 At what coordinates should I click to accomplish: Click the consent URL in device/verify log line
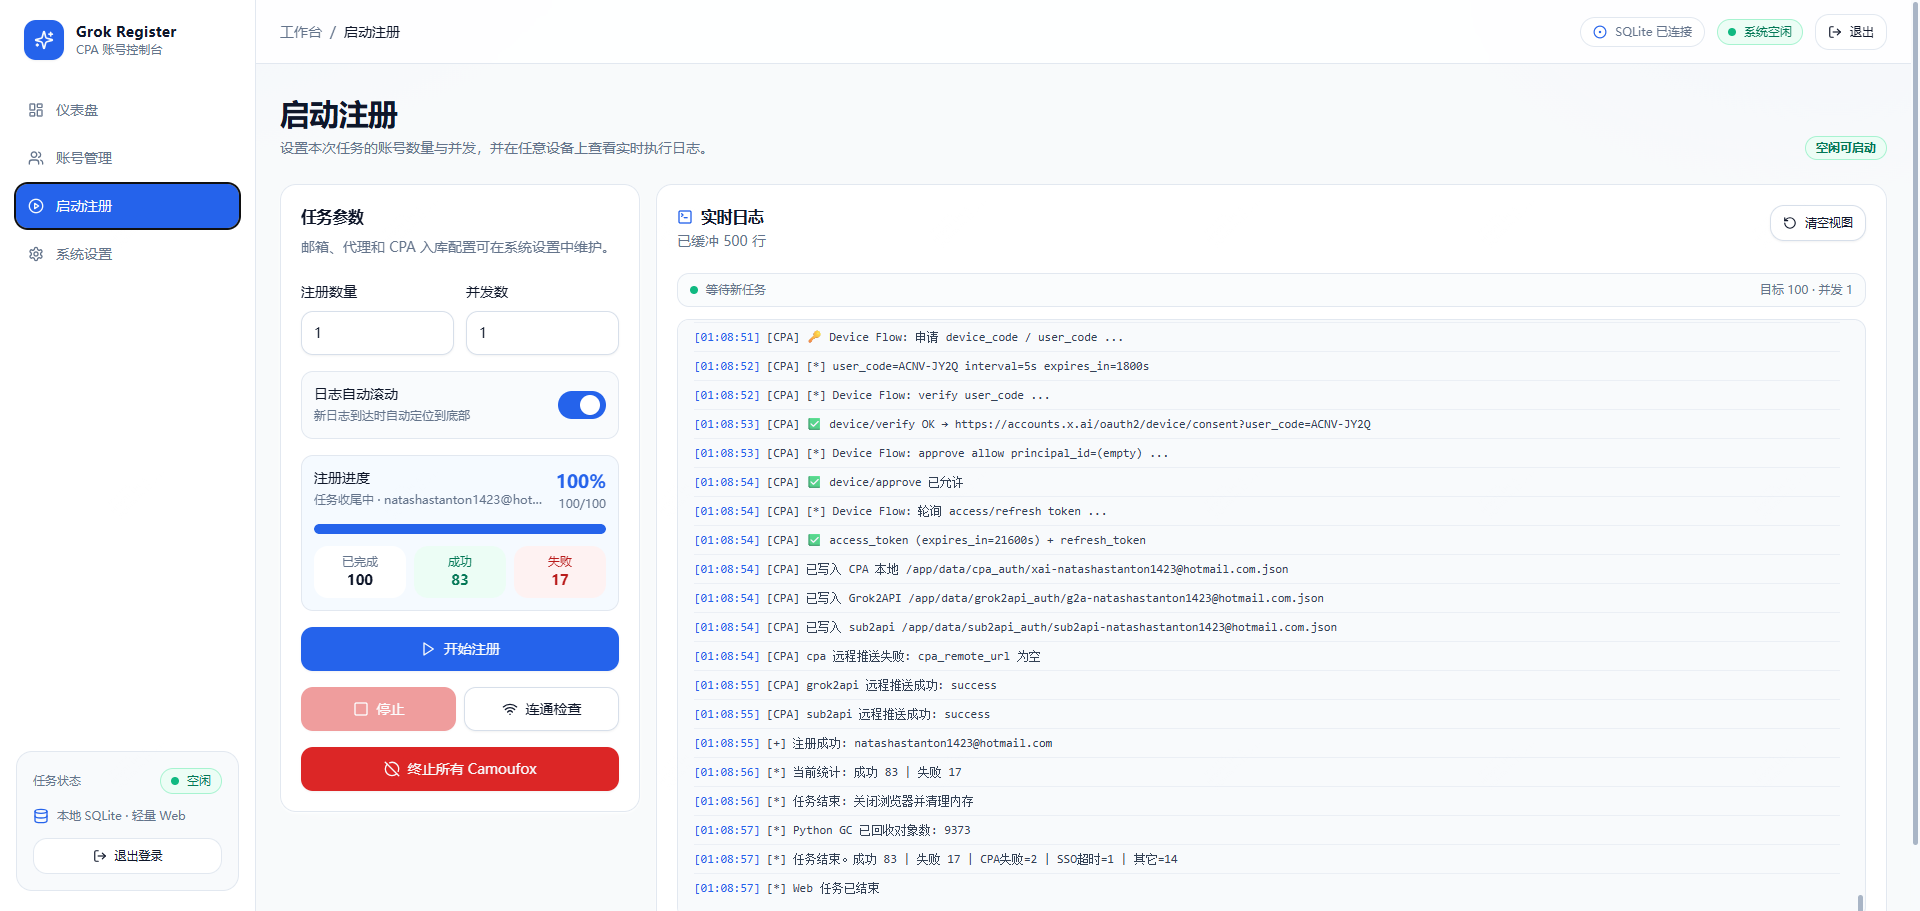[1162, 424]
